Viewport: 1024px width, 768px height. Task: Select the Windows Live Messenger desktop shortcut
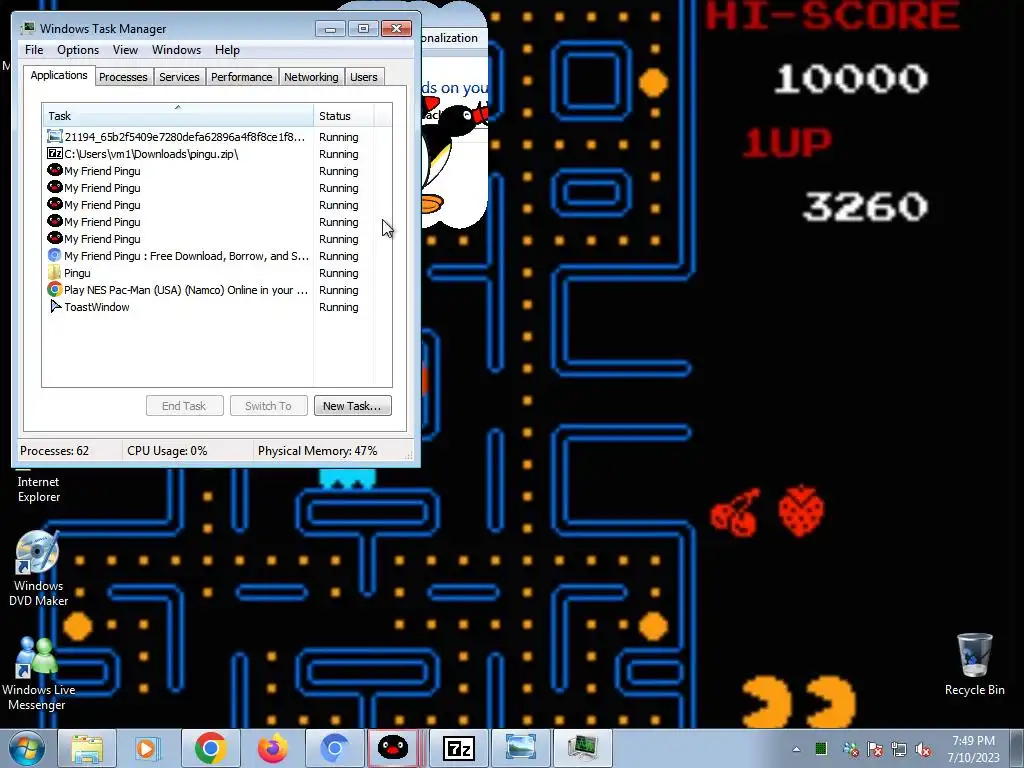click(x=38, y=674)
